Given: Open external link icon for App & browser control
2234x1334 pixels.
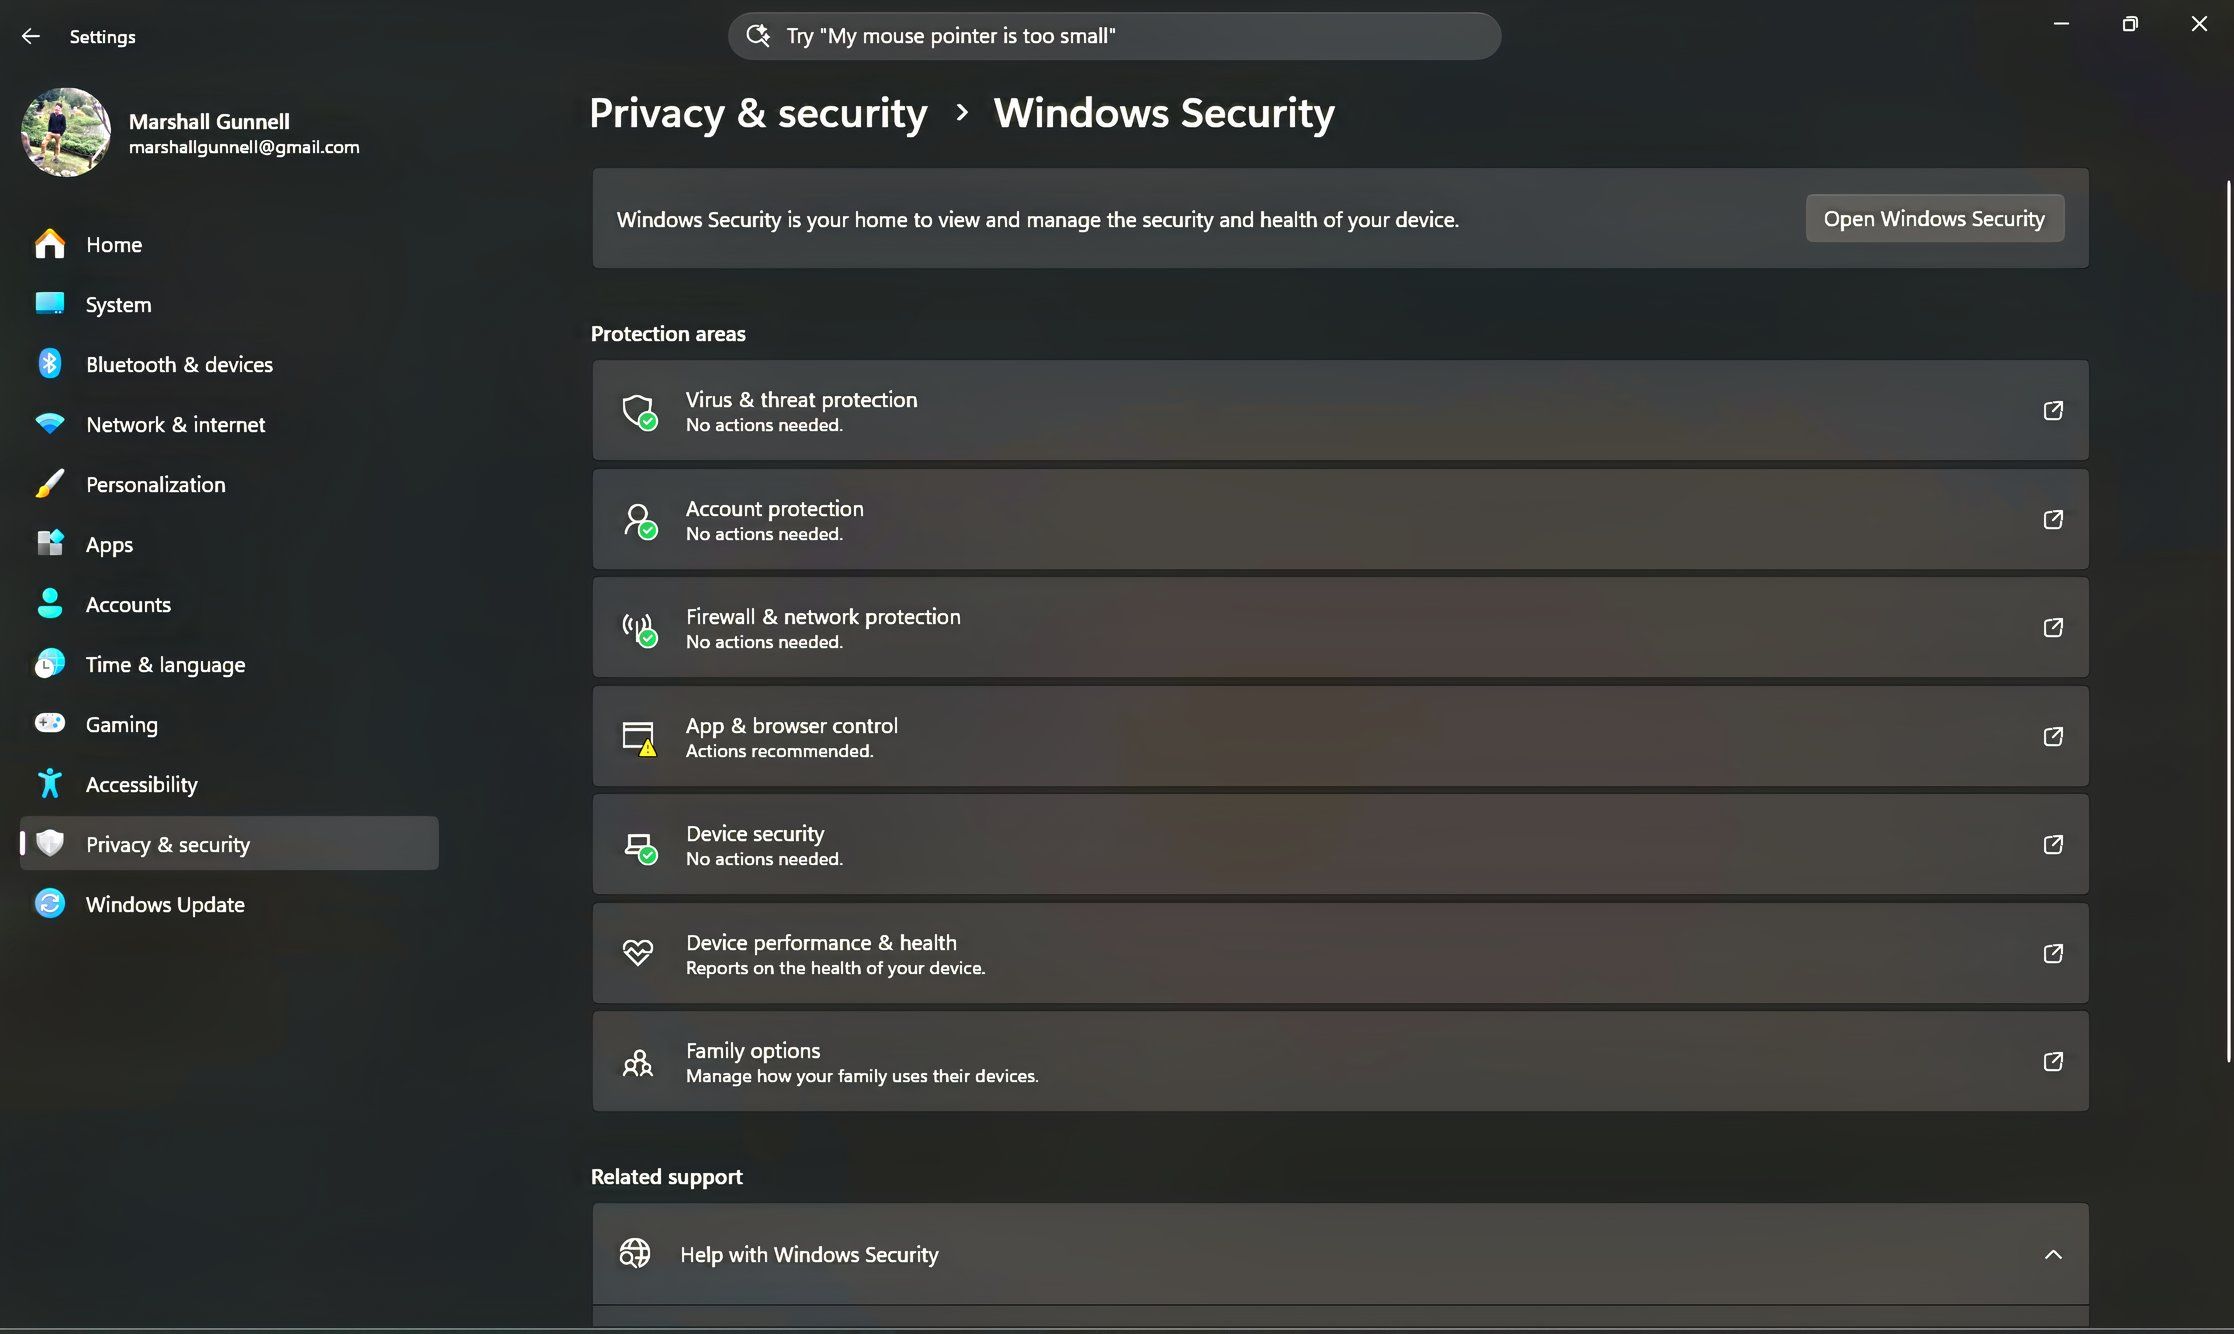Looking at the screenshot, I should pyautogui.click(x=2053, y=736).
